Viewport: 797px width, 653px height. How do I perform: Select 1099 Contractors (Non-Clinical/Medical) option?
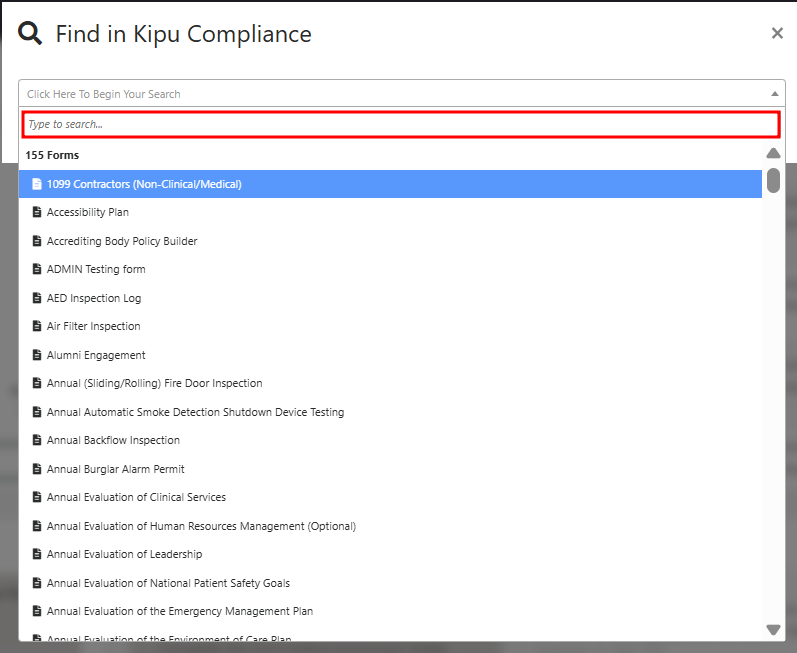pos(144,184)
